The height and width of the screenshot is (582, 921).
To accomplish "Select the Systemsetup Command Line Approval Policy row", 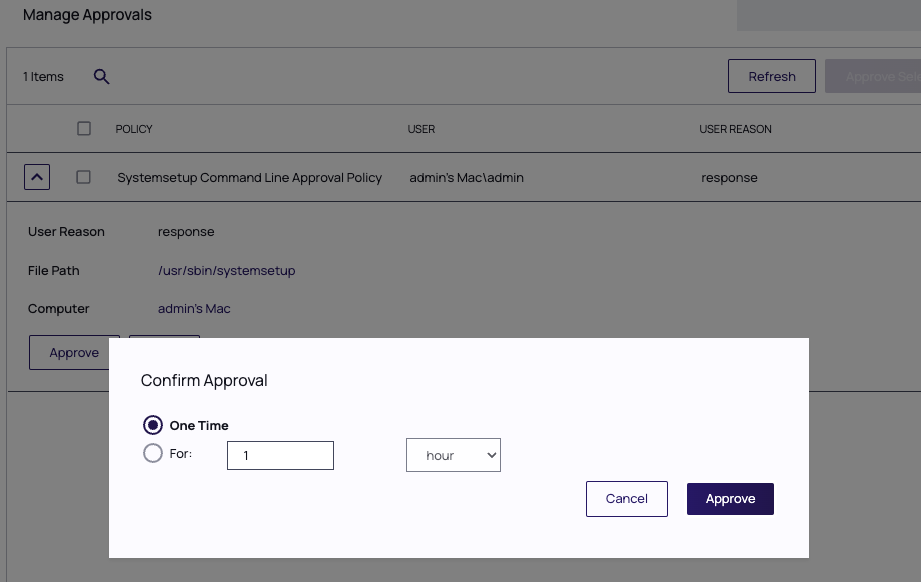I will click(249, 178).
